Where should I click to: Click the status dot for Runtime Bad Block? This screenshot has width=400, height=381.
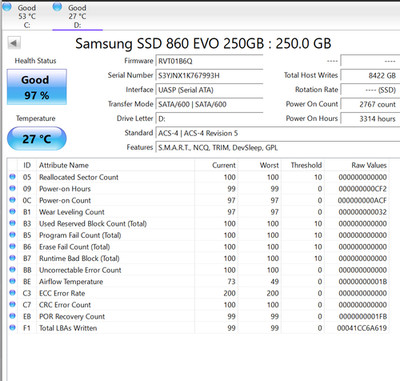12,258
